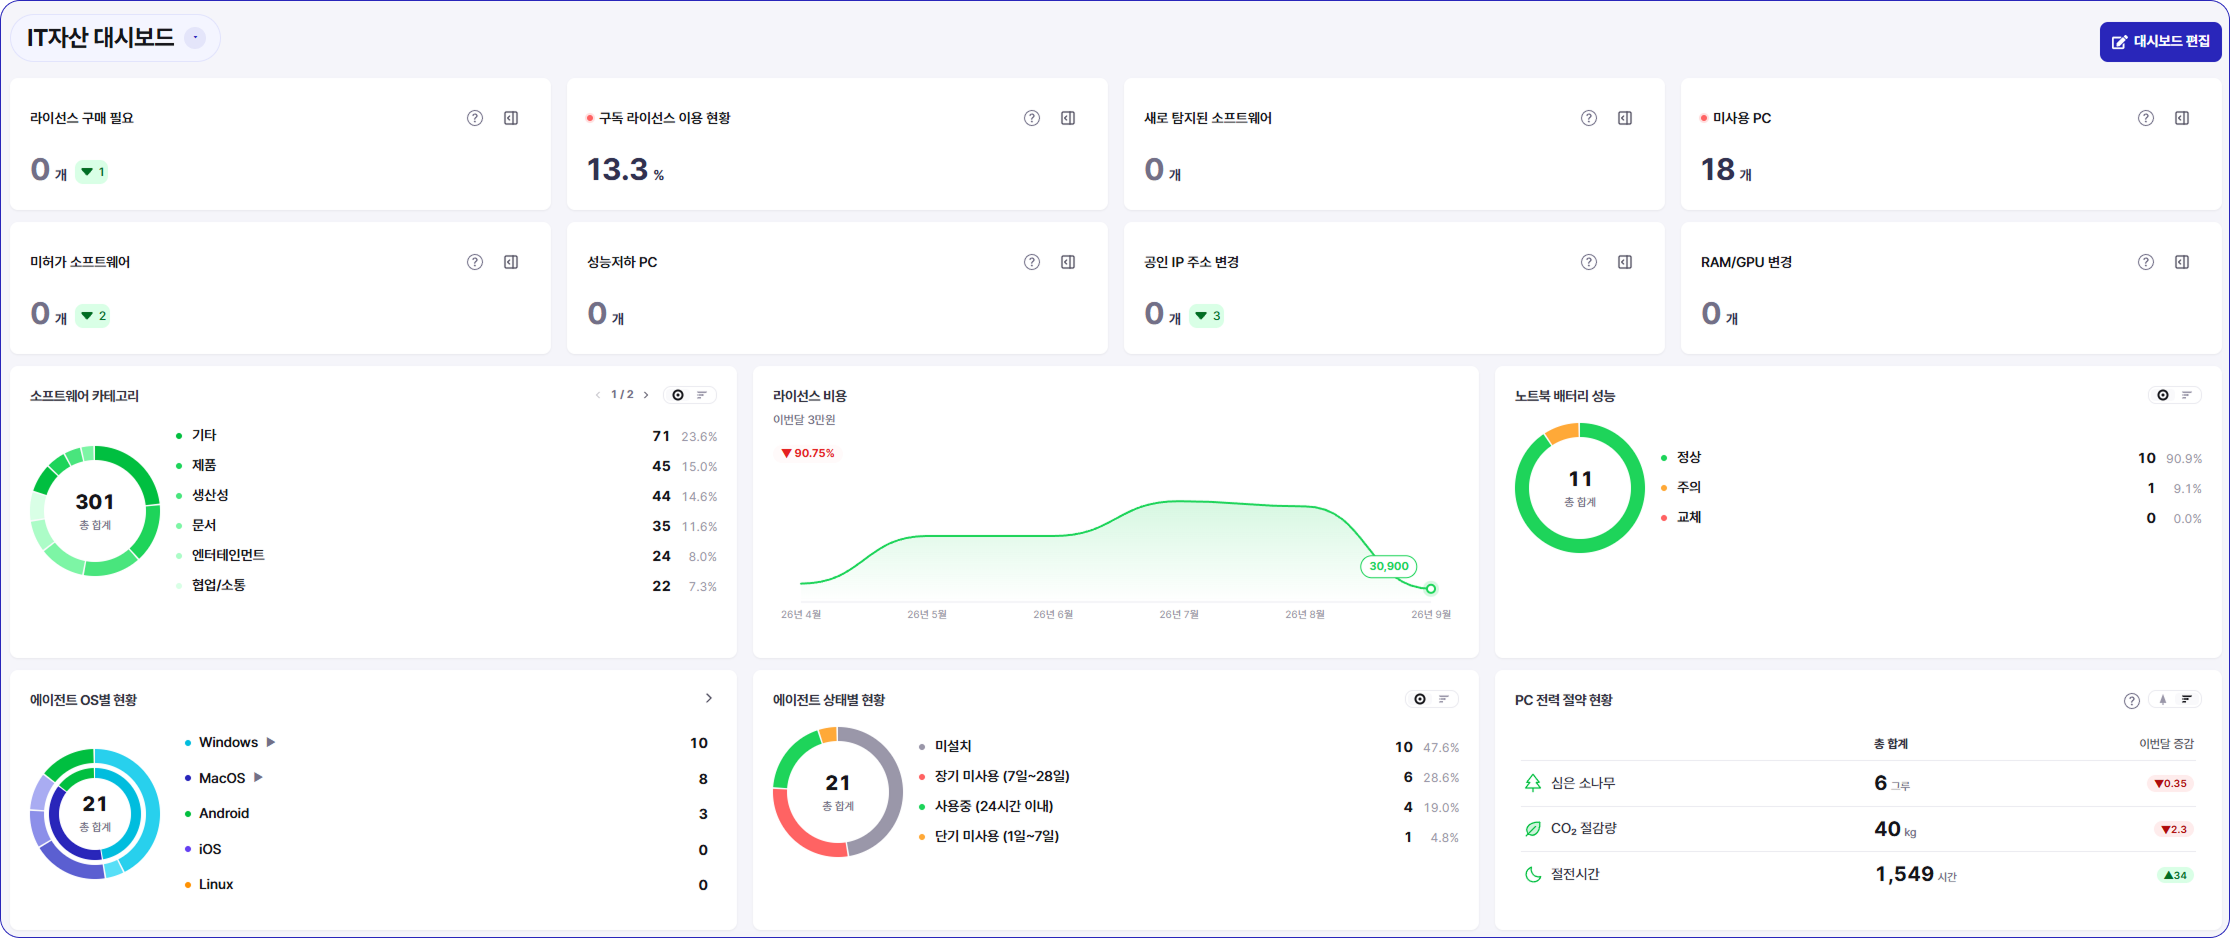Image resolution: width=2230 pixels, height=938 pixels.
Task: Open side panel icon on 미사용 PC card
Action: coord(2182,118)
